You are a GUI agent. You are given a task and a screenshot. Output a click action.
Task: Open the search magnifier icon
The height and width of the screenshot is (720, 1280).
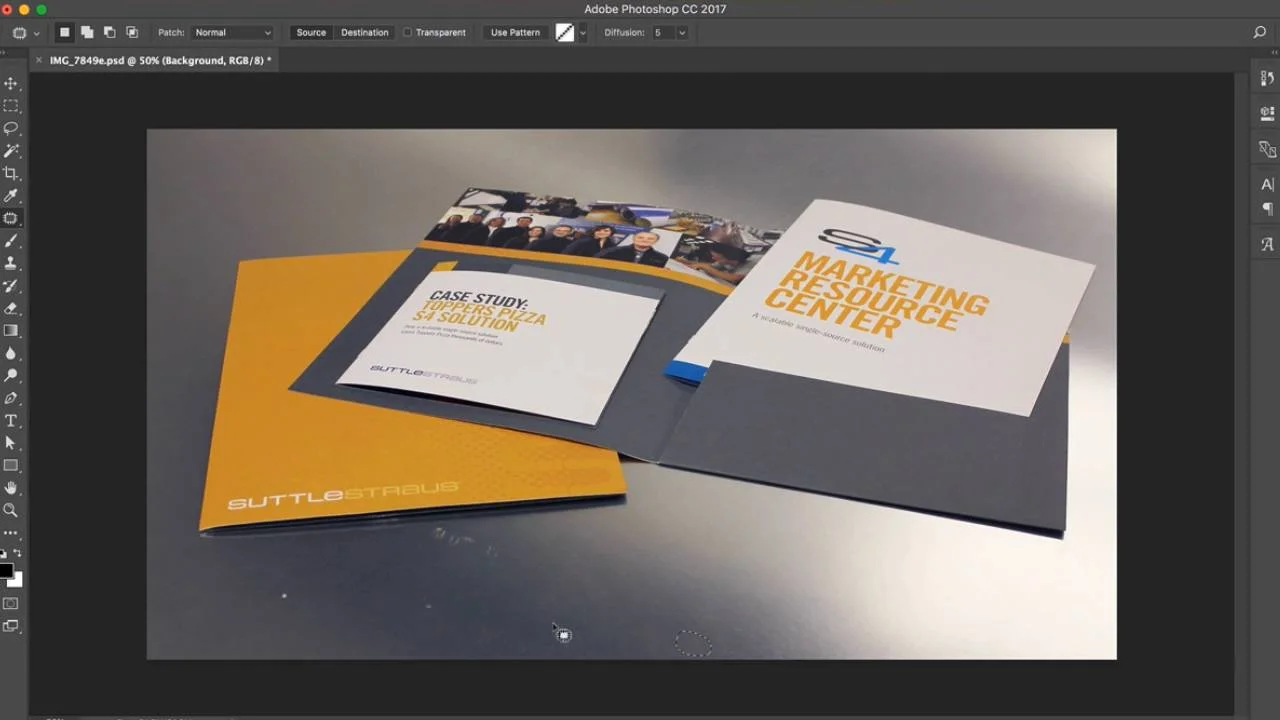coord(1260,33)
